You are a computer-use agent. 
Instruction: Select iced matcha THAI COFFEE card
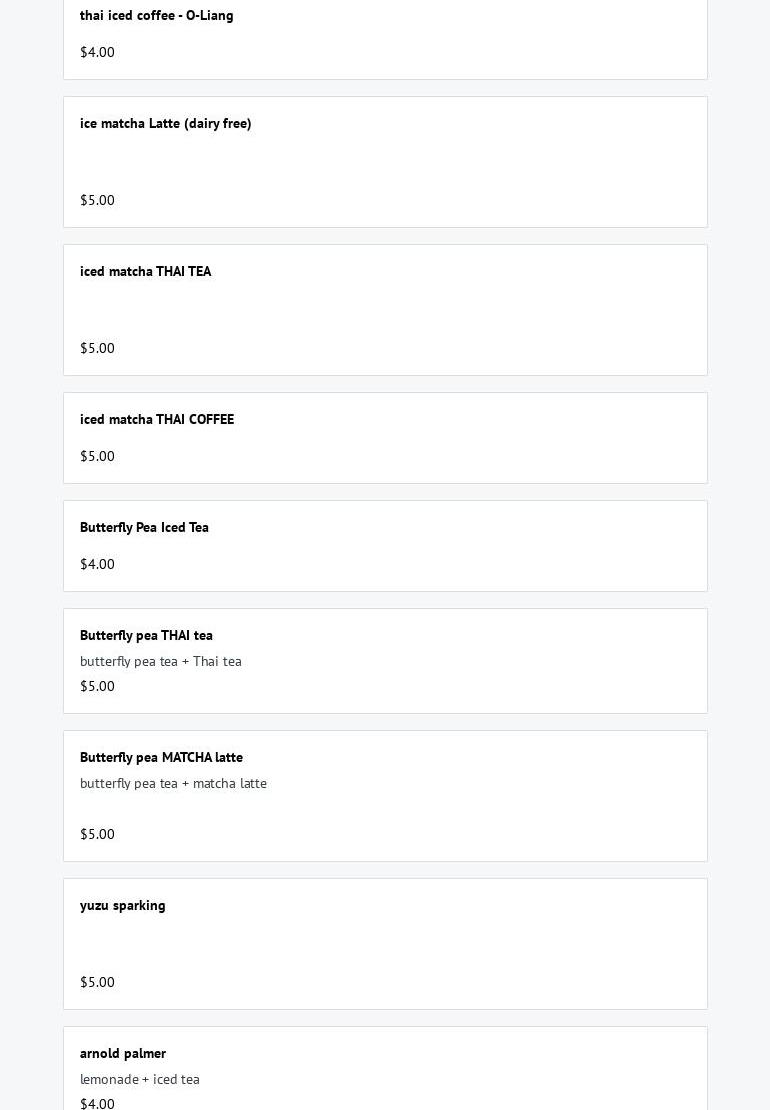pyautogui.click(x=385, y=438)
